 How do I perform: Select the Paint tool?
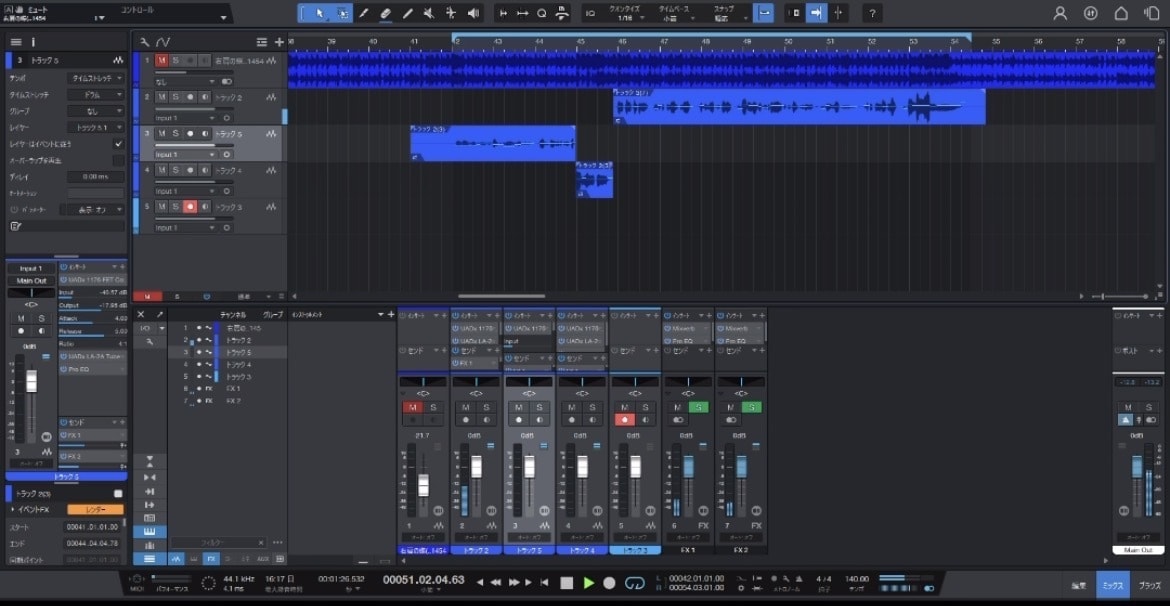pos(407,13)
